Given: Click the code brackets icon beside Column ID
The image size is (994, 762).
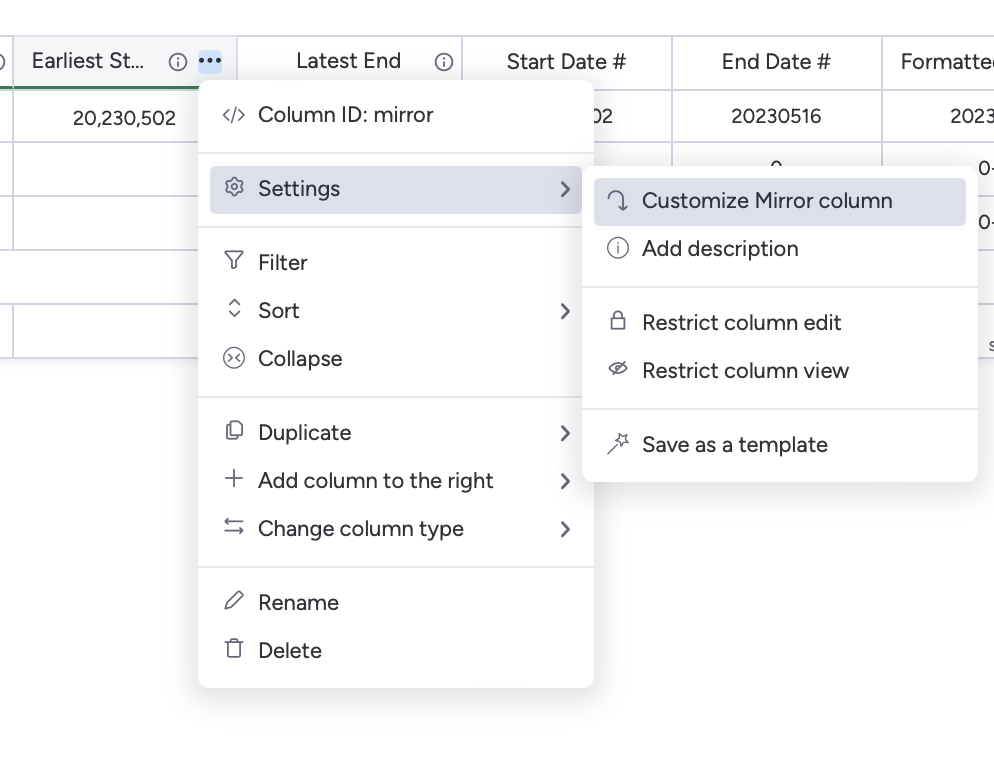Looking at the screenshot, I should 233,114.
